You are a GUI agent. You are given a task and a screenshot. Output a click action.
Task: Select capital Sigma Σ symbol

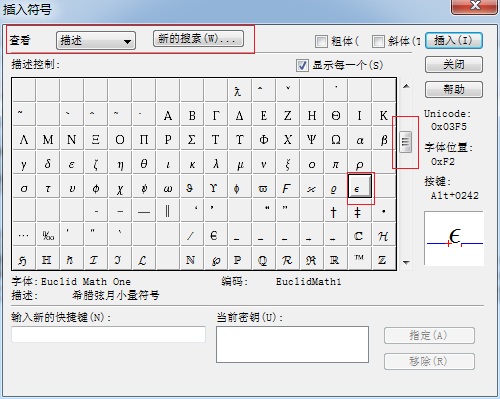[x=192, y=140]
